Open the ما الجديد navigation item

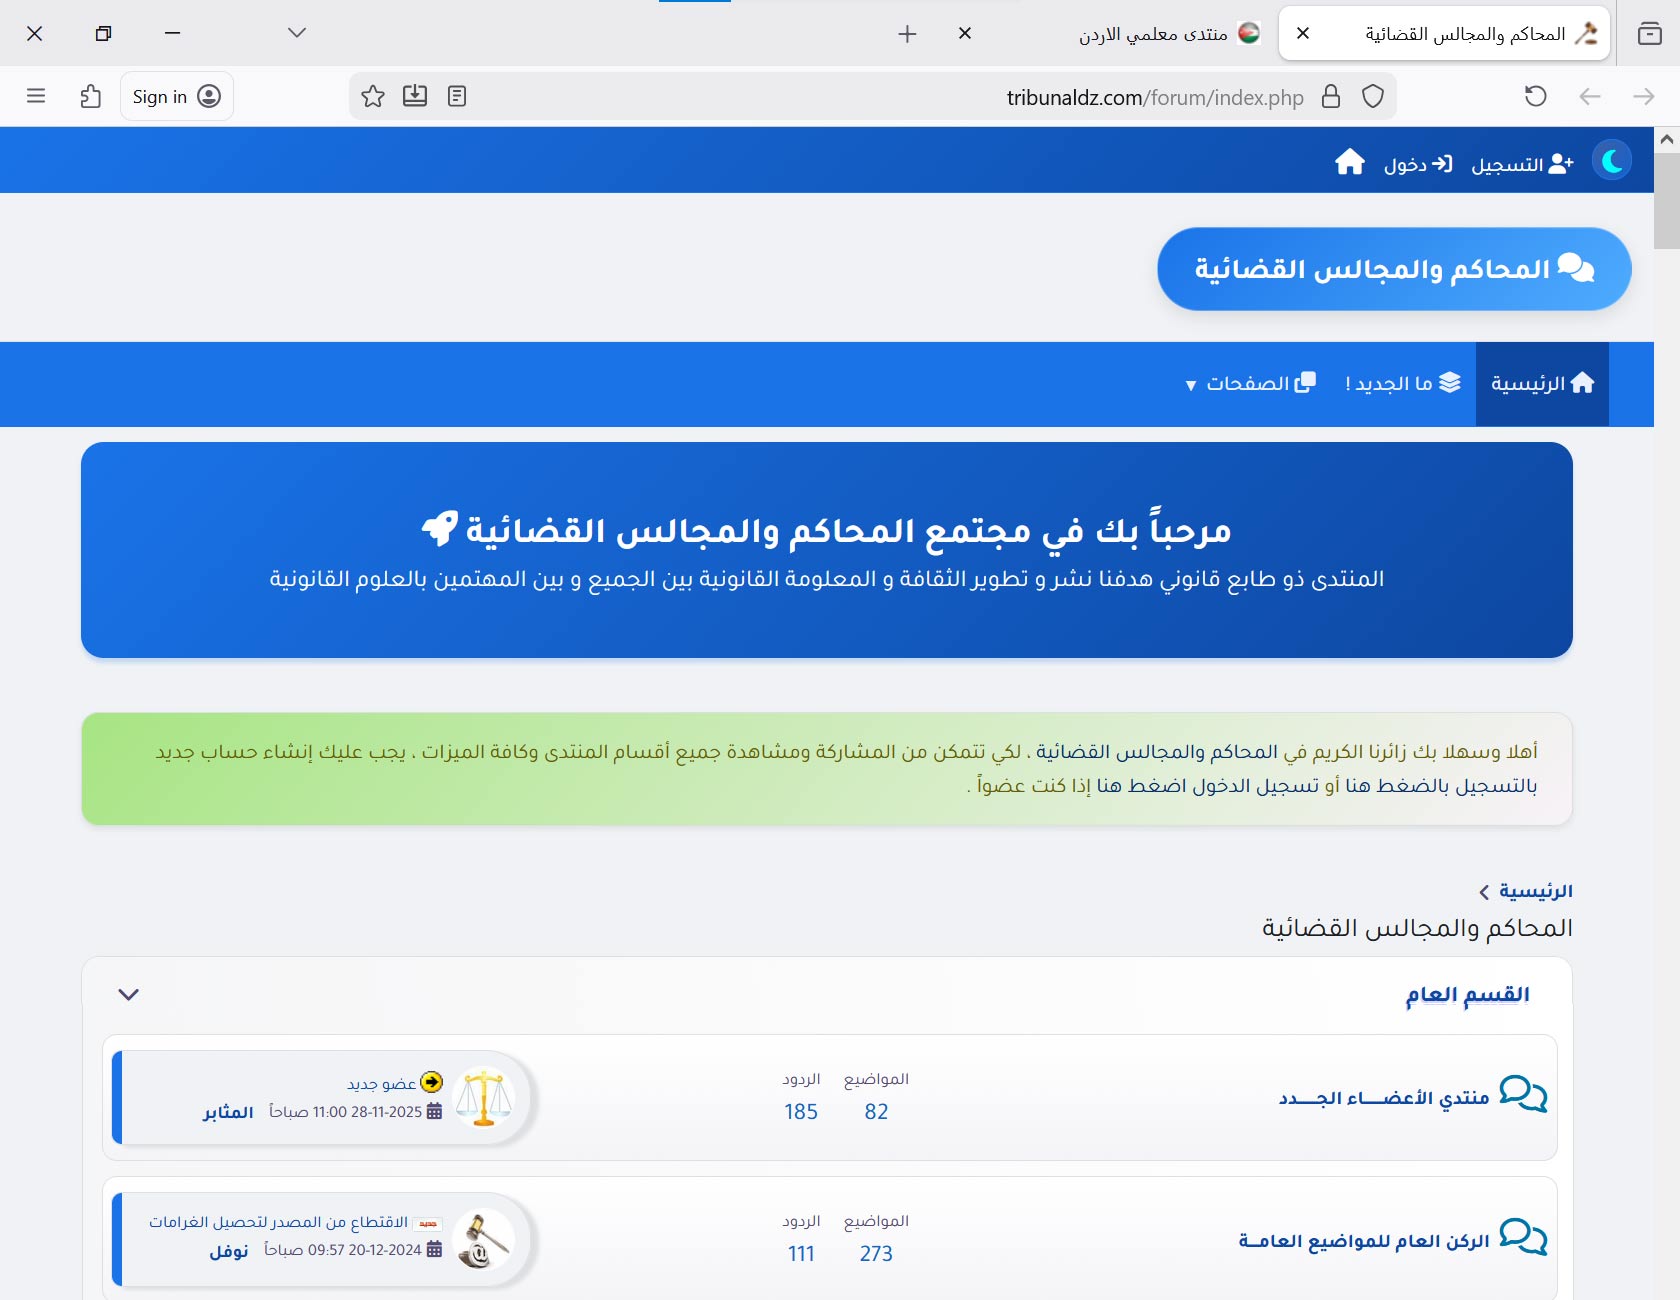point(1402,383)
